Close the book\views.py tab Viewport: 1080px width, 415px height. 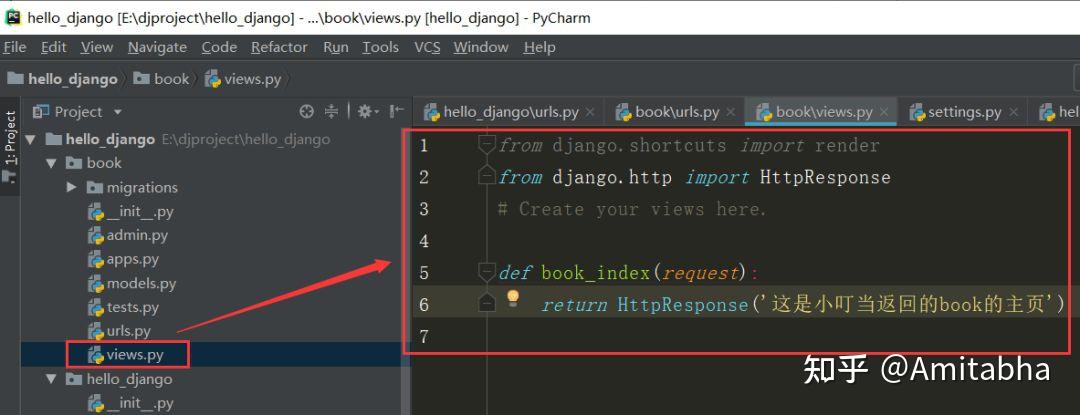pos(884,112)
